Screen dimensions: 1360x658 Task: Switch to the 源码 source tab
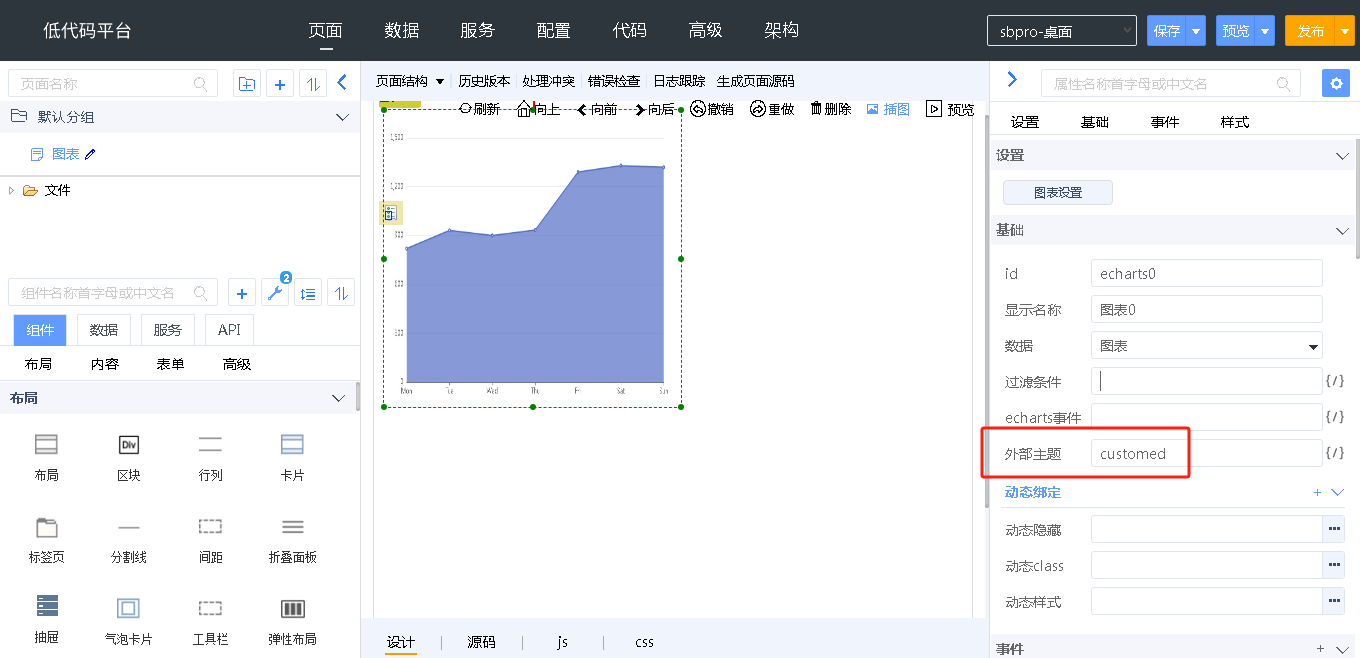pos(481,642)
